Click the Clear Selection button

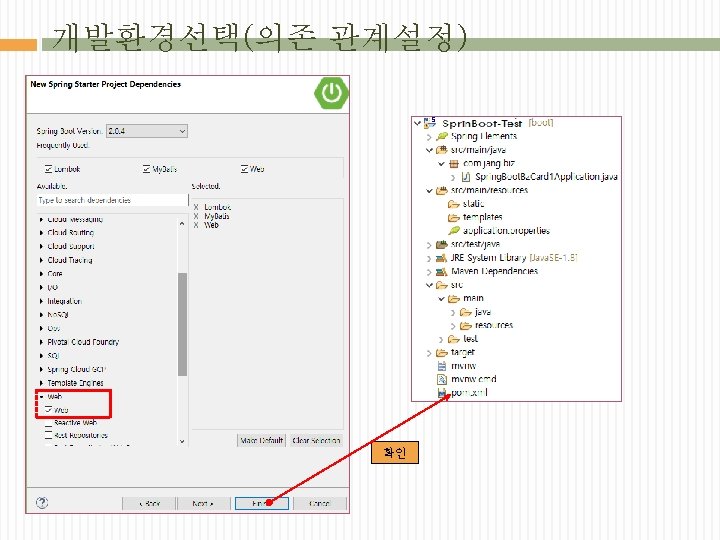[x=316, y=440]
